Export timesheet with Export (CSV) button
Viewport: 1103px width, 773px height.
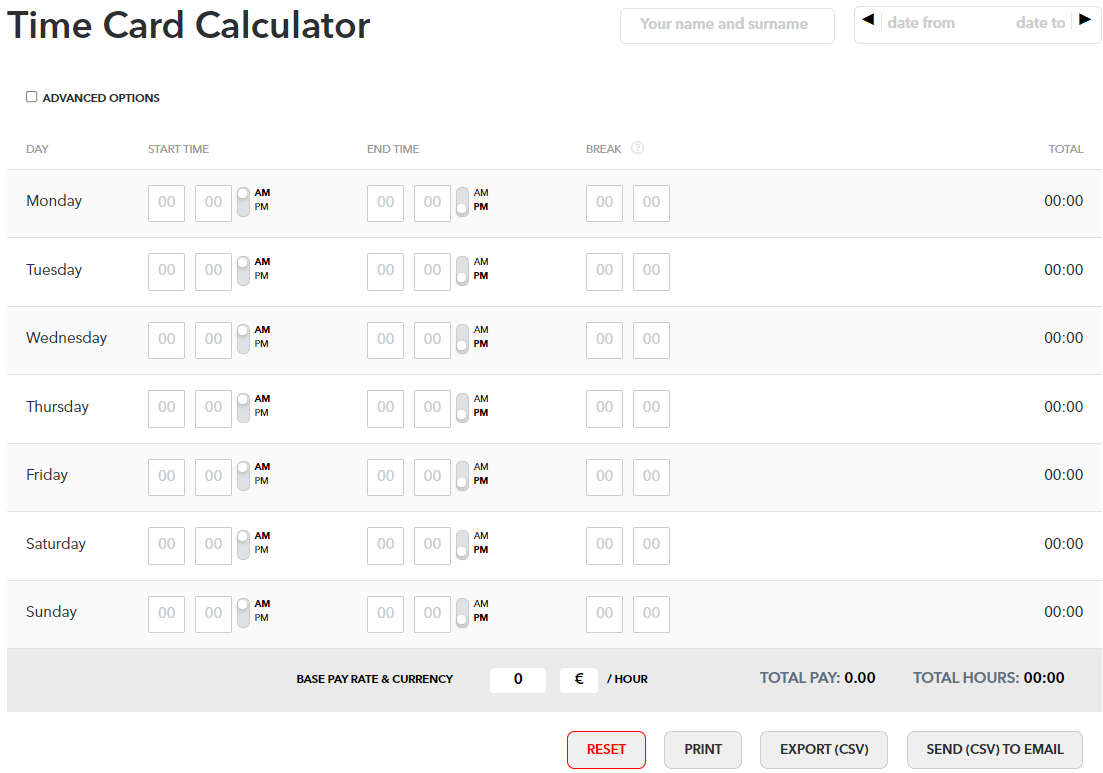[x=823, y=749]
